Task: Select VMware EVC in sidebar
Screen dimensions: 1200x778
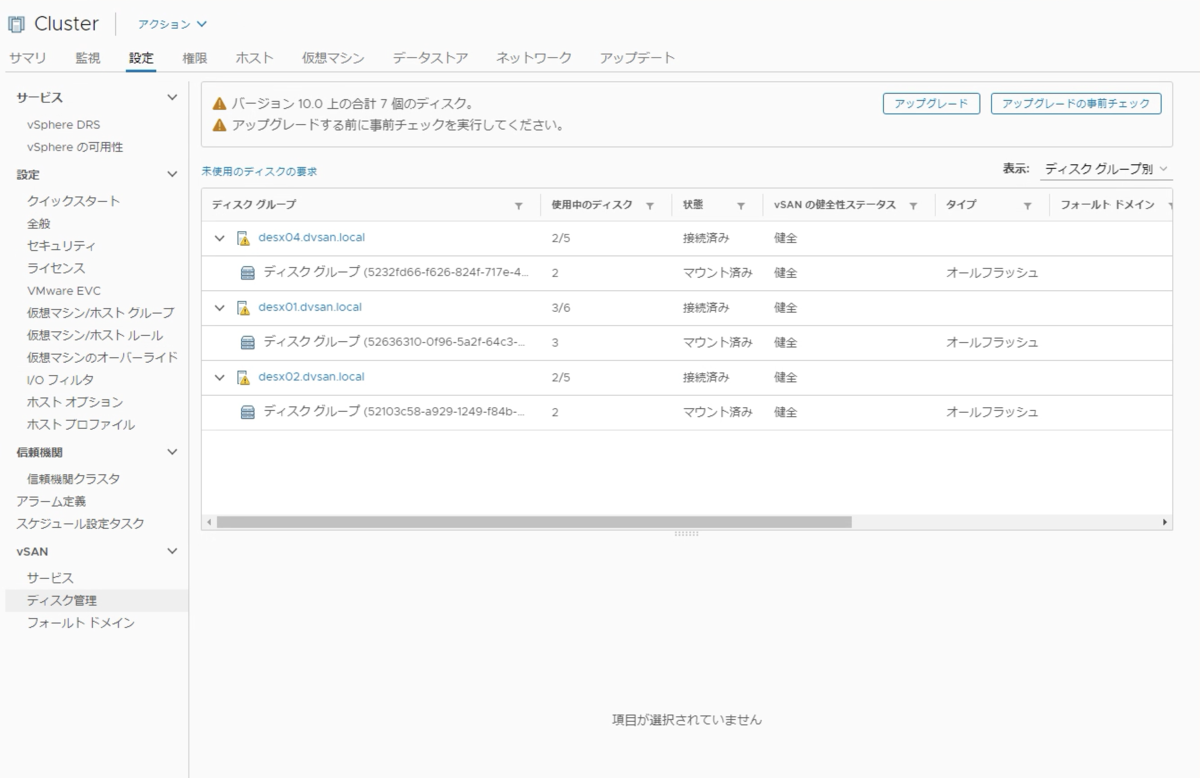Action: click(64, 290)
